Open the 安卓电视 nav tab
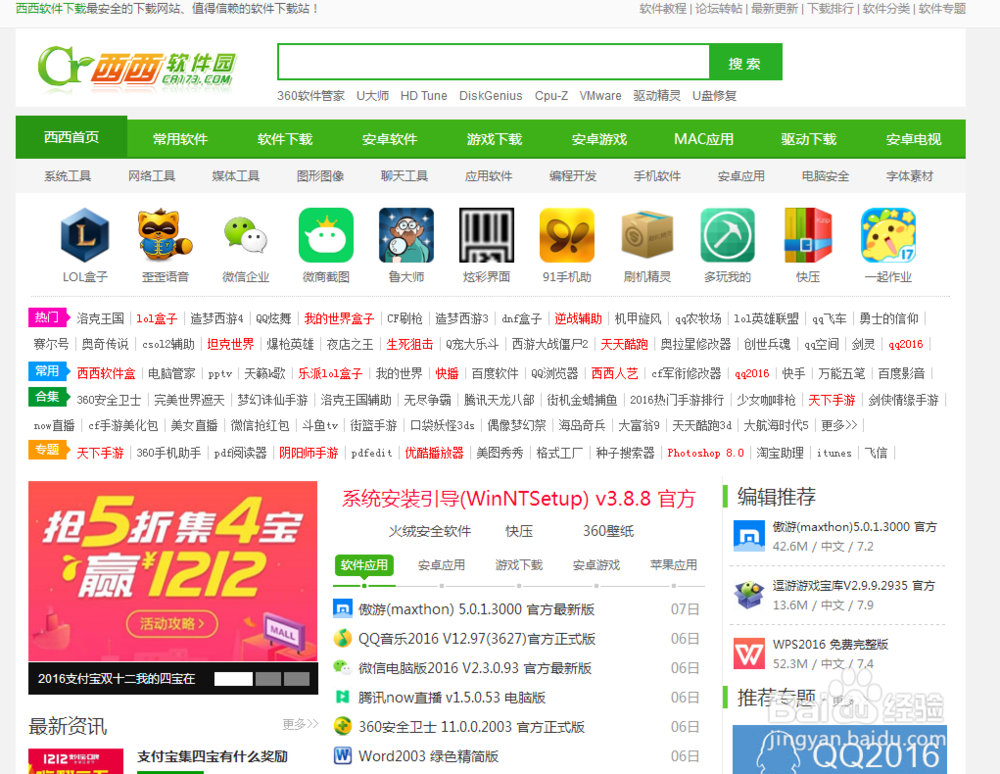The image size is (1000, 774). (913, 139)
